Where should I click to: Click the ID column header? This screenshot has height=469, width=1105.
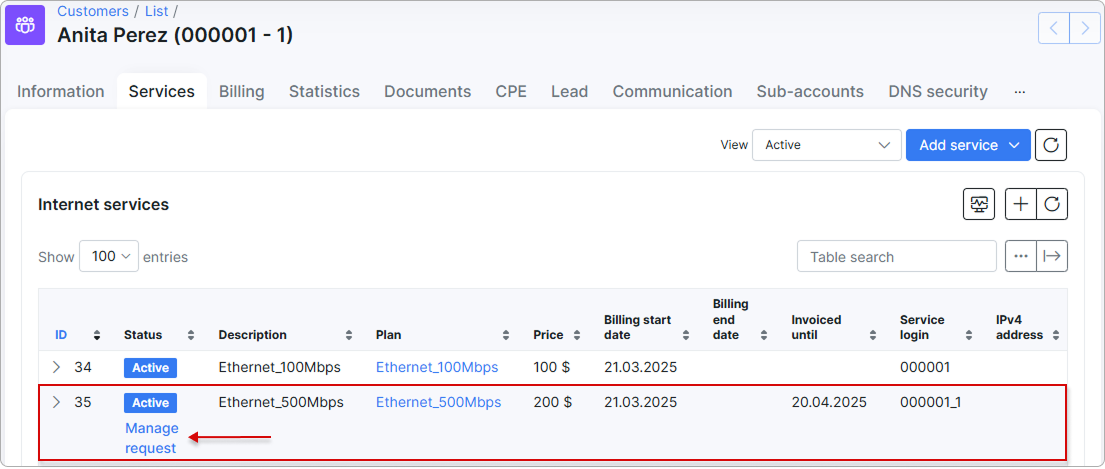click(61, 335)
